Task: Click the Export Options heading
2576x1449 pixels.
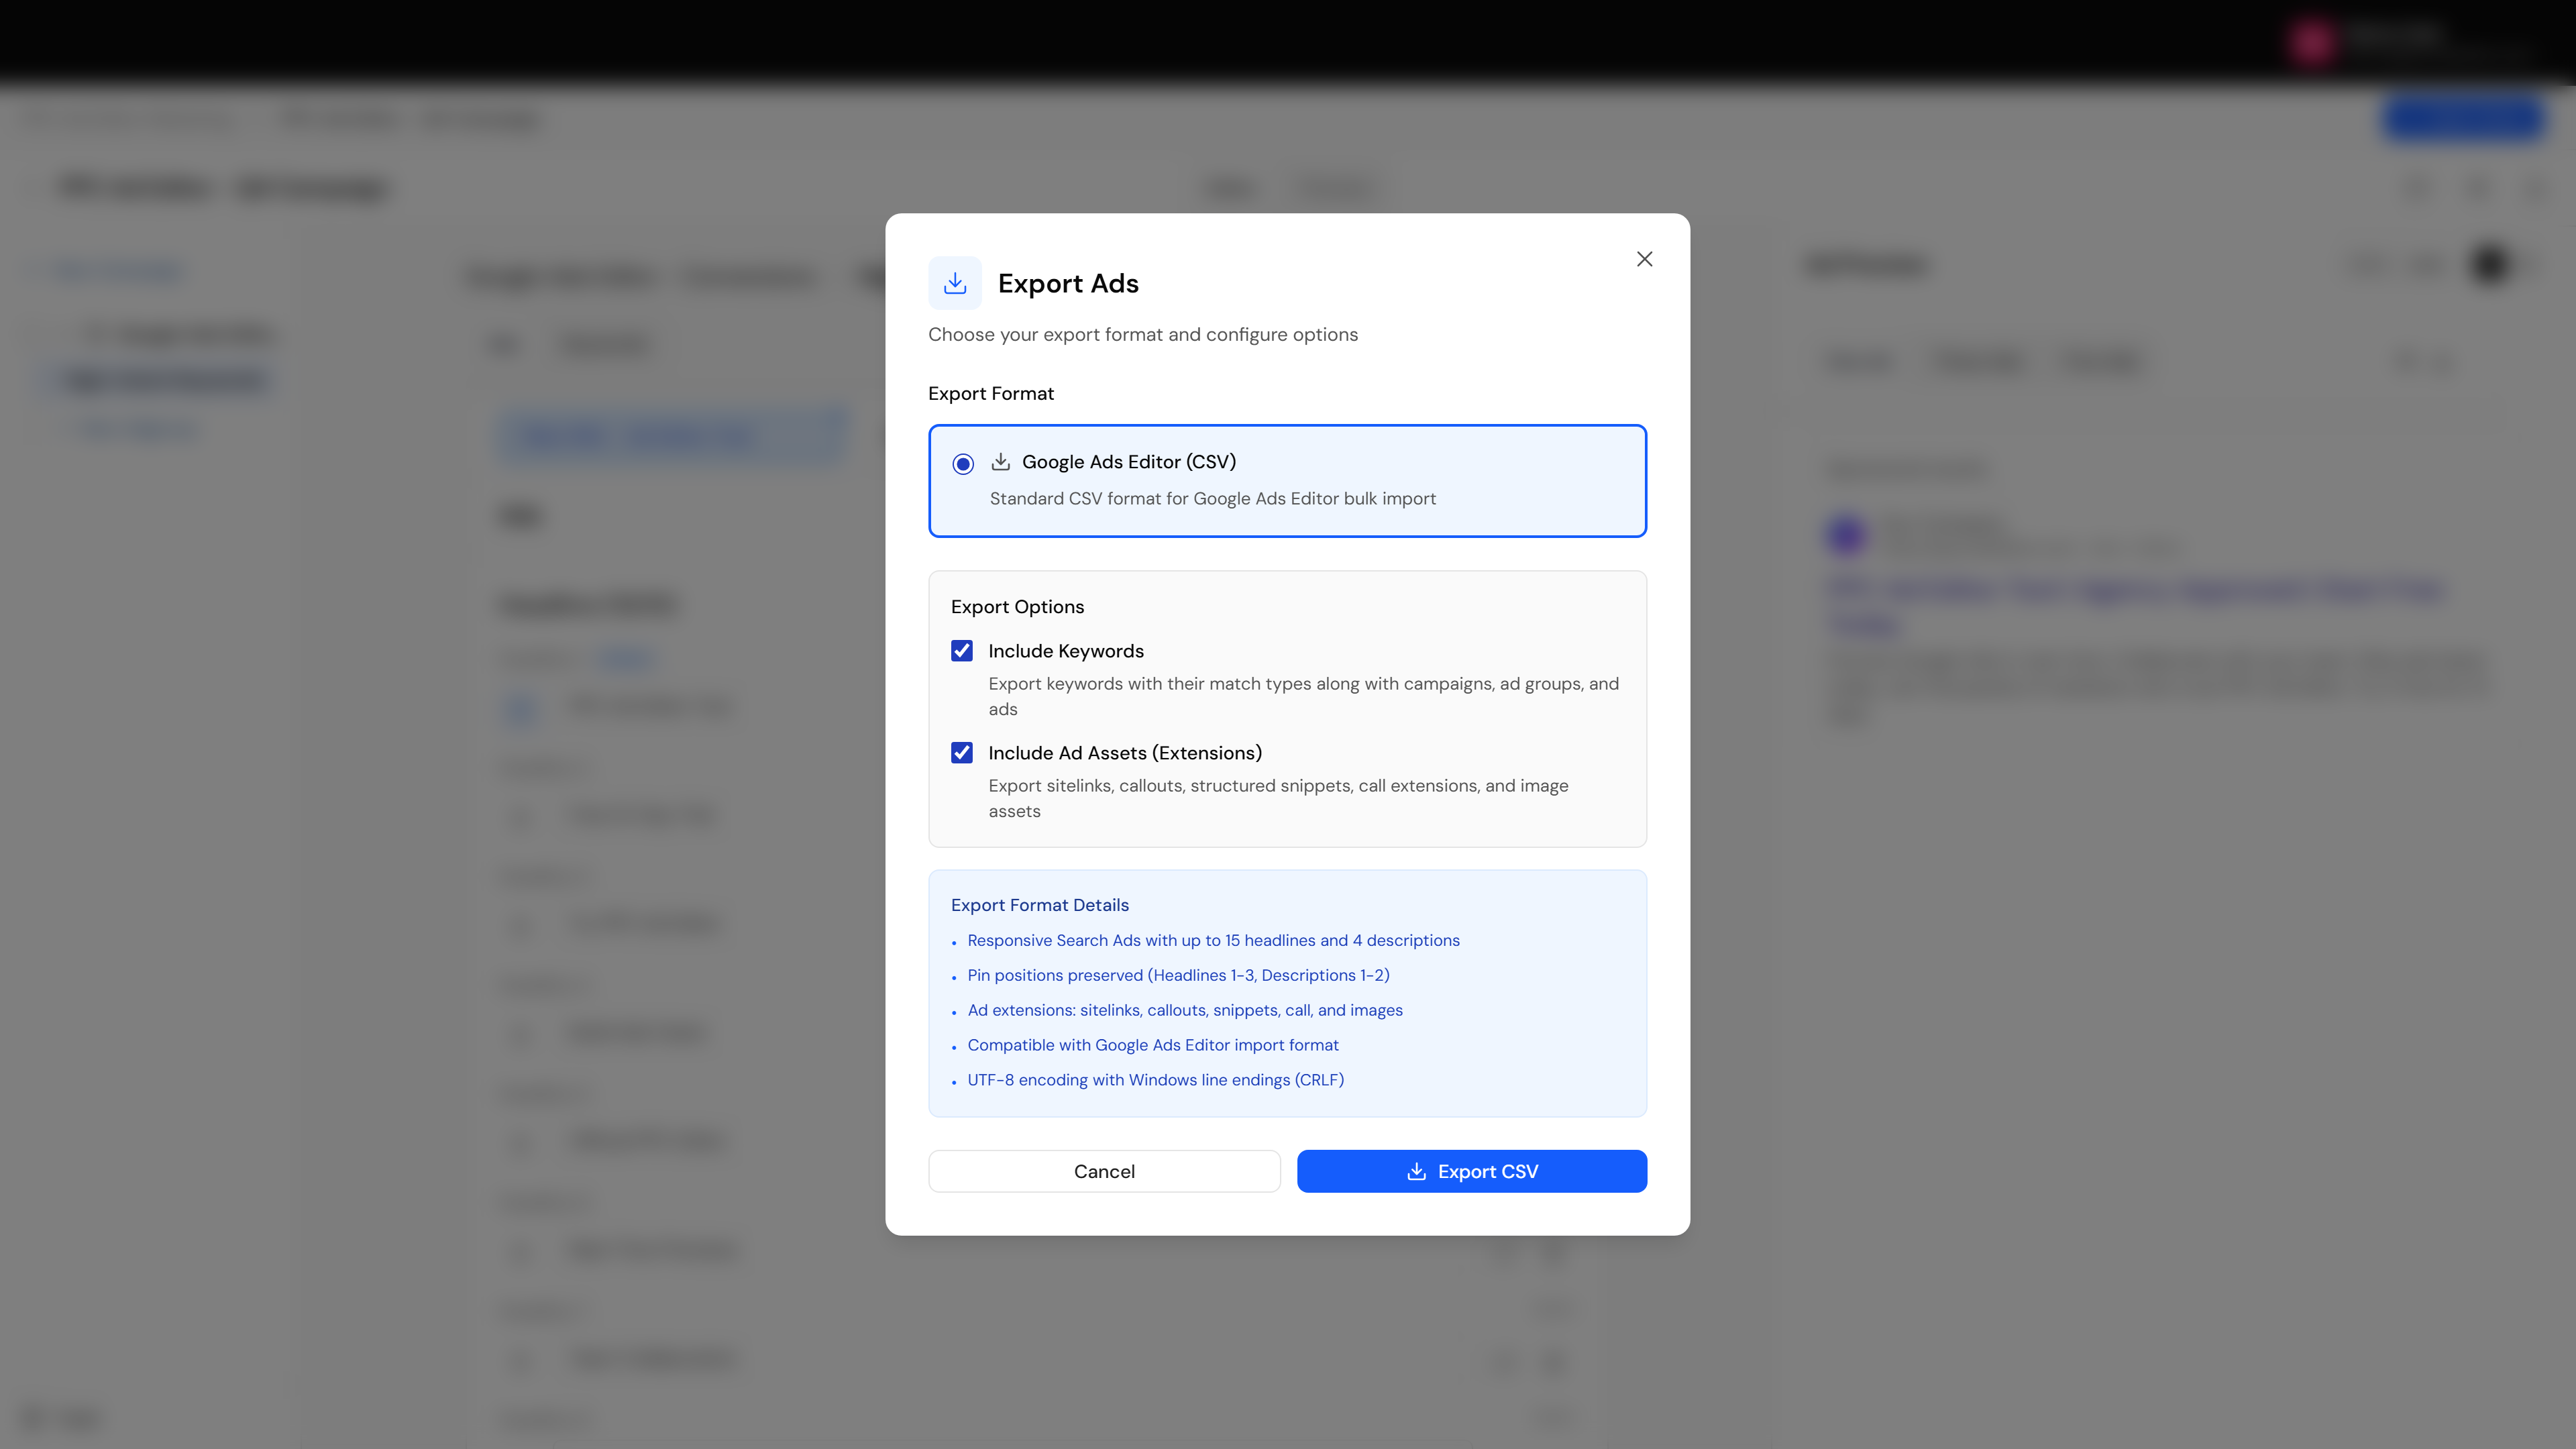Action: tap(1017, 607)
